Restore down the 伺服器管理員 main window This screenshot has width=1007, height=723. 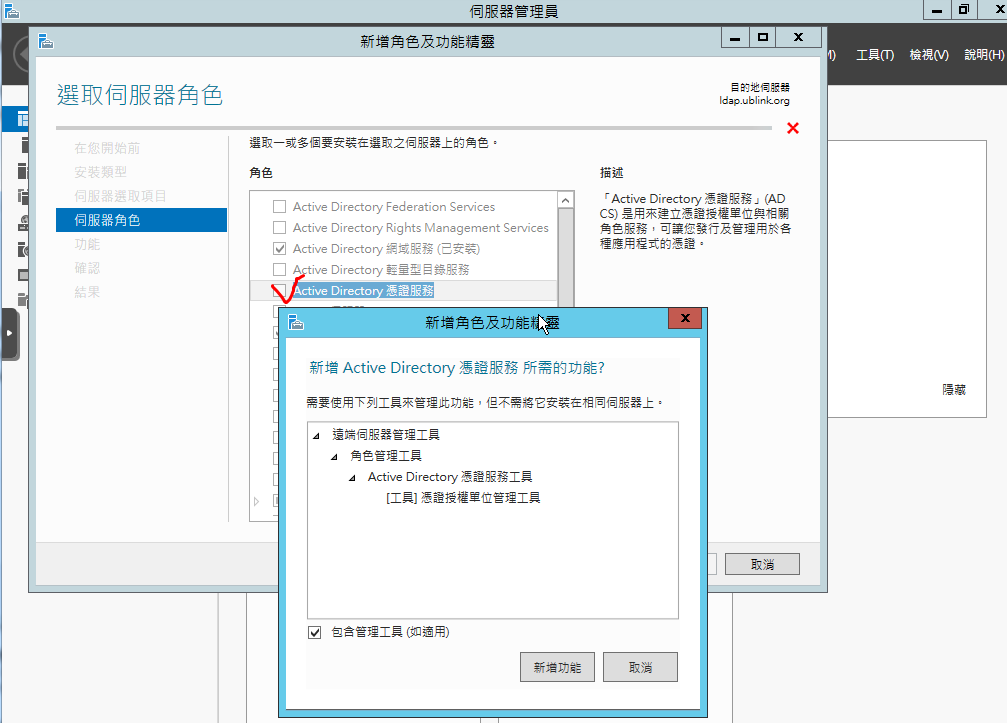pos(963,9)
